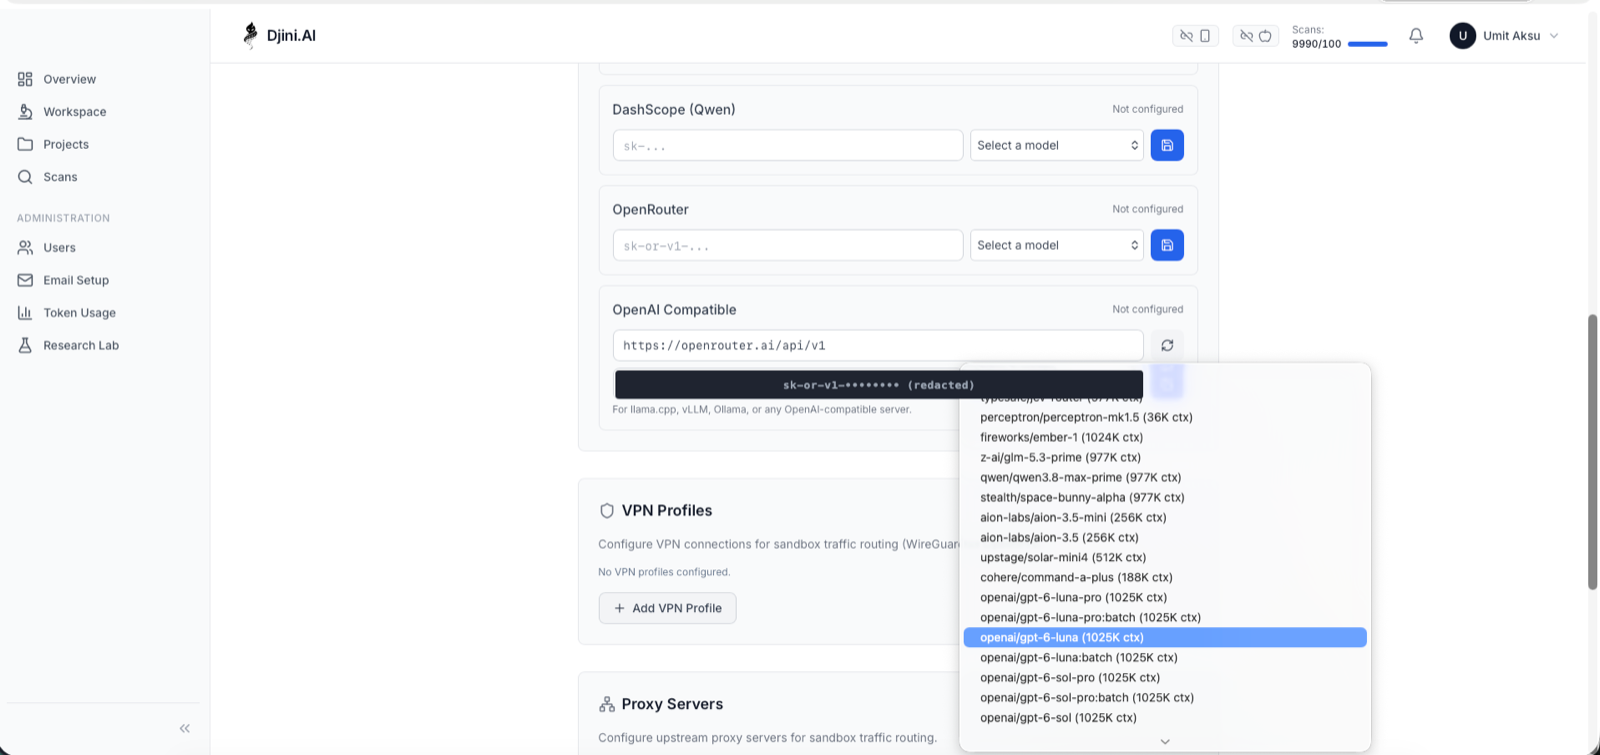
Task: Click the Overview grid icon
Action: pos(25,79)
